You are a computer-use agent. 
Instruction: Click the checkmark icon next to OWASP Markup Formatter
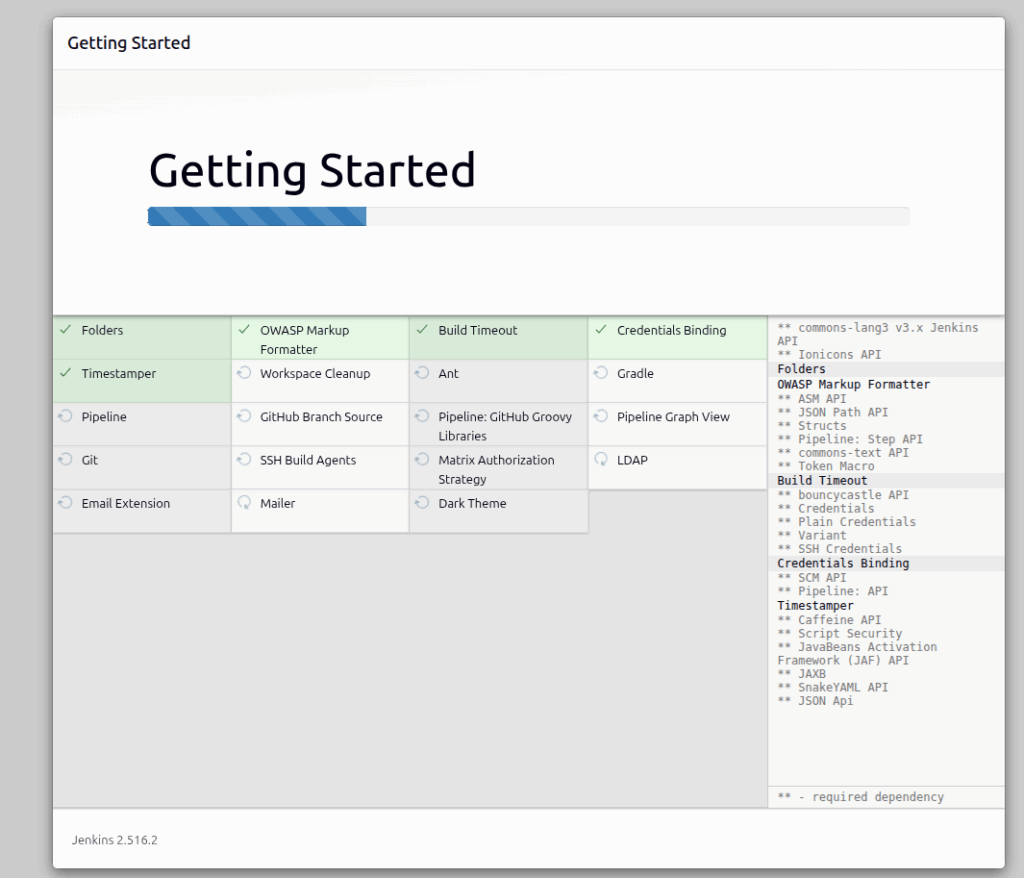click(242, 330)
